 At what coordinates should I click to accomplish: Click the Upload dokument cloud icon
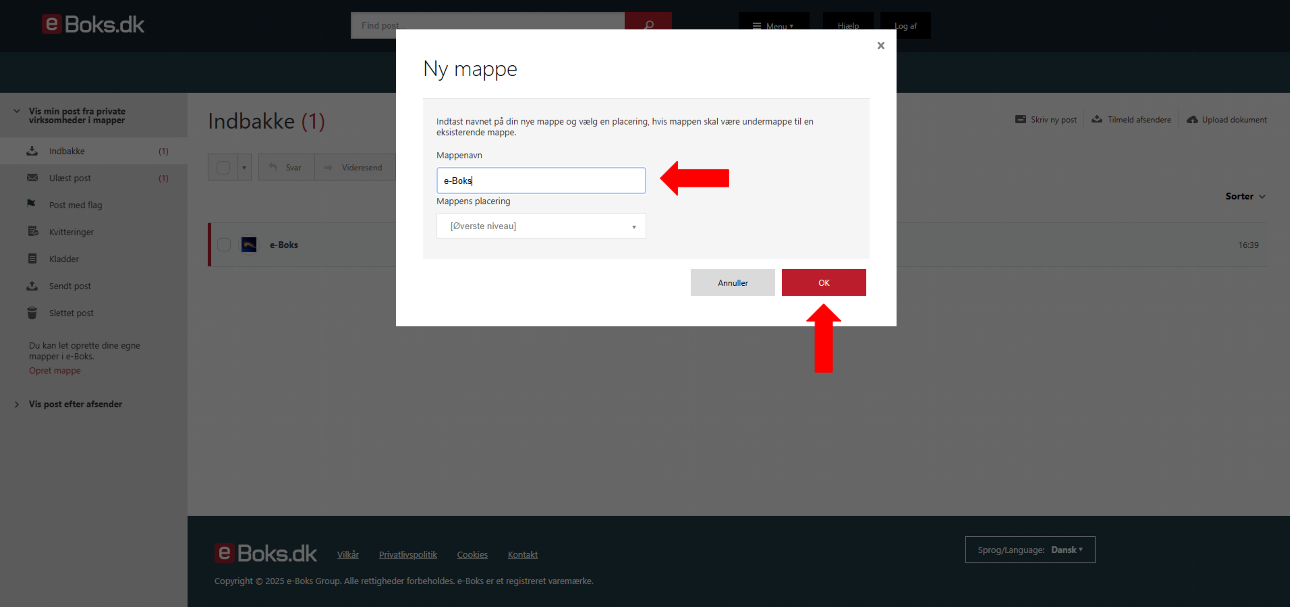(x=1192, y=120)
